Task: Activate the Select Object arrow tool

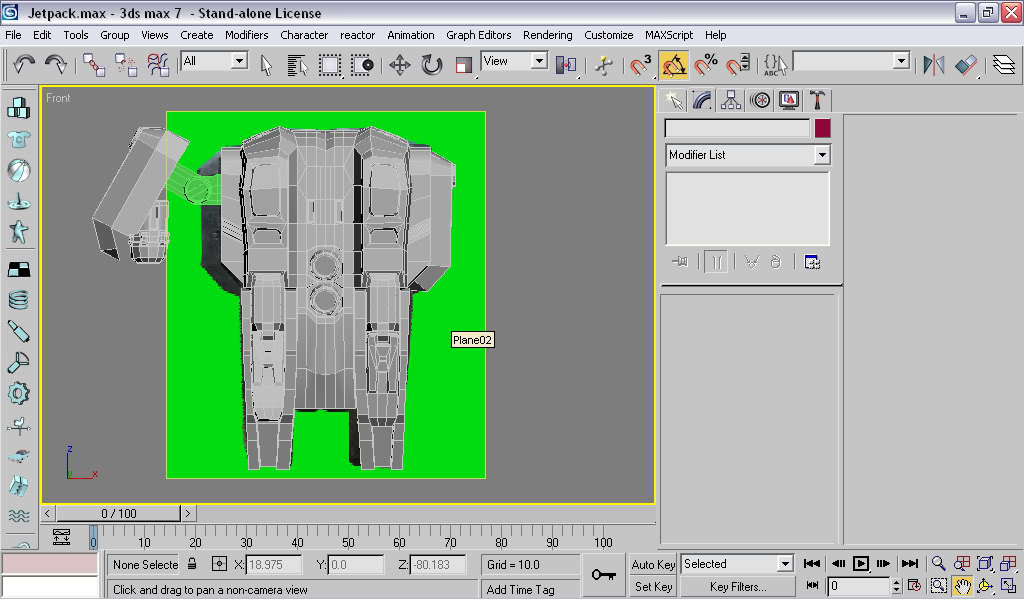Action: (266, 65)
